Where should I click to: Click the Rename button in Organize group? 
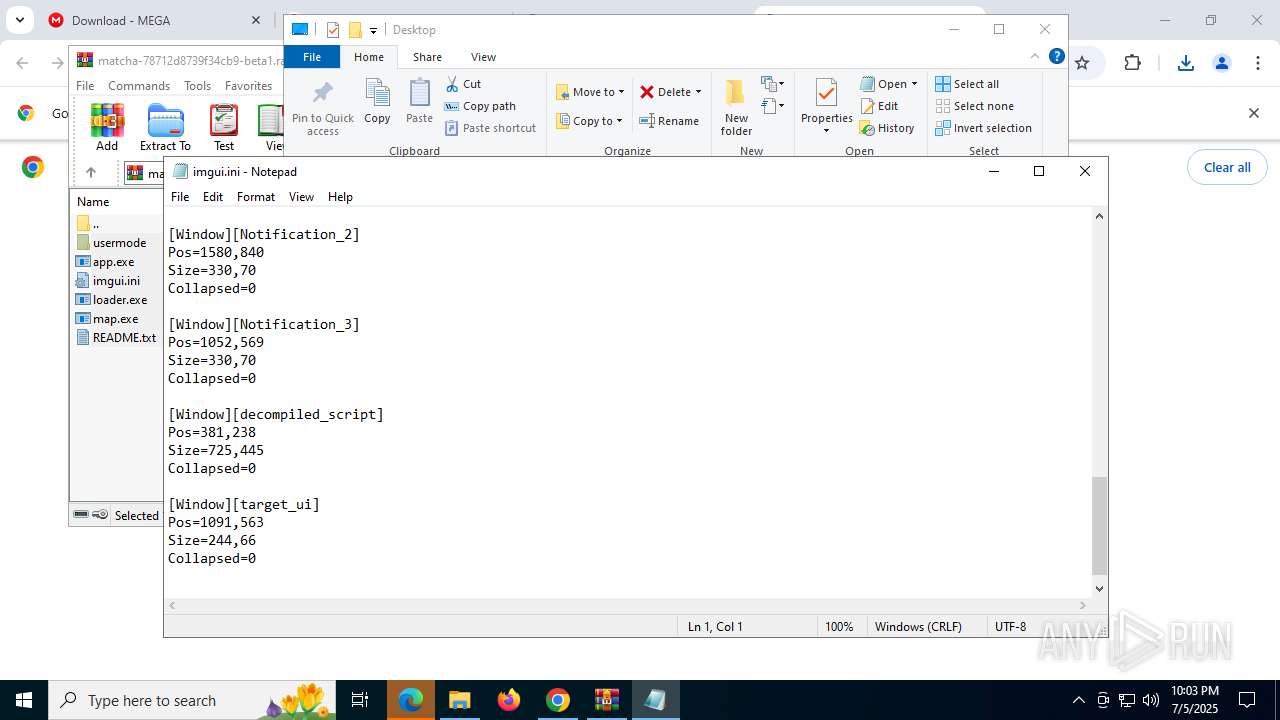(x=669, y=121)
